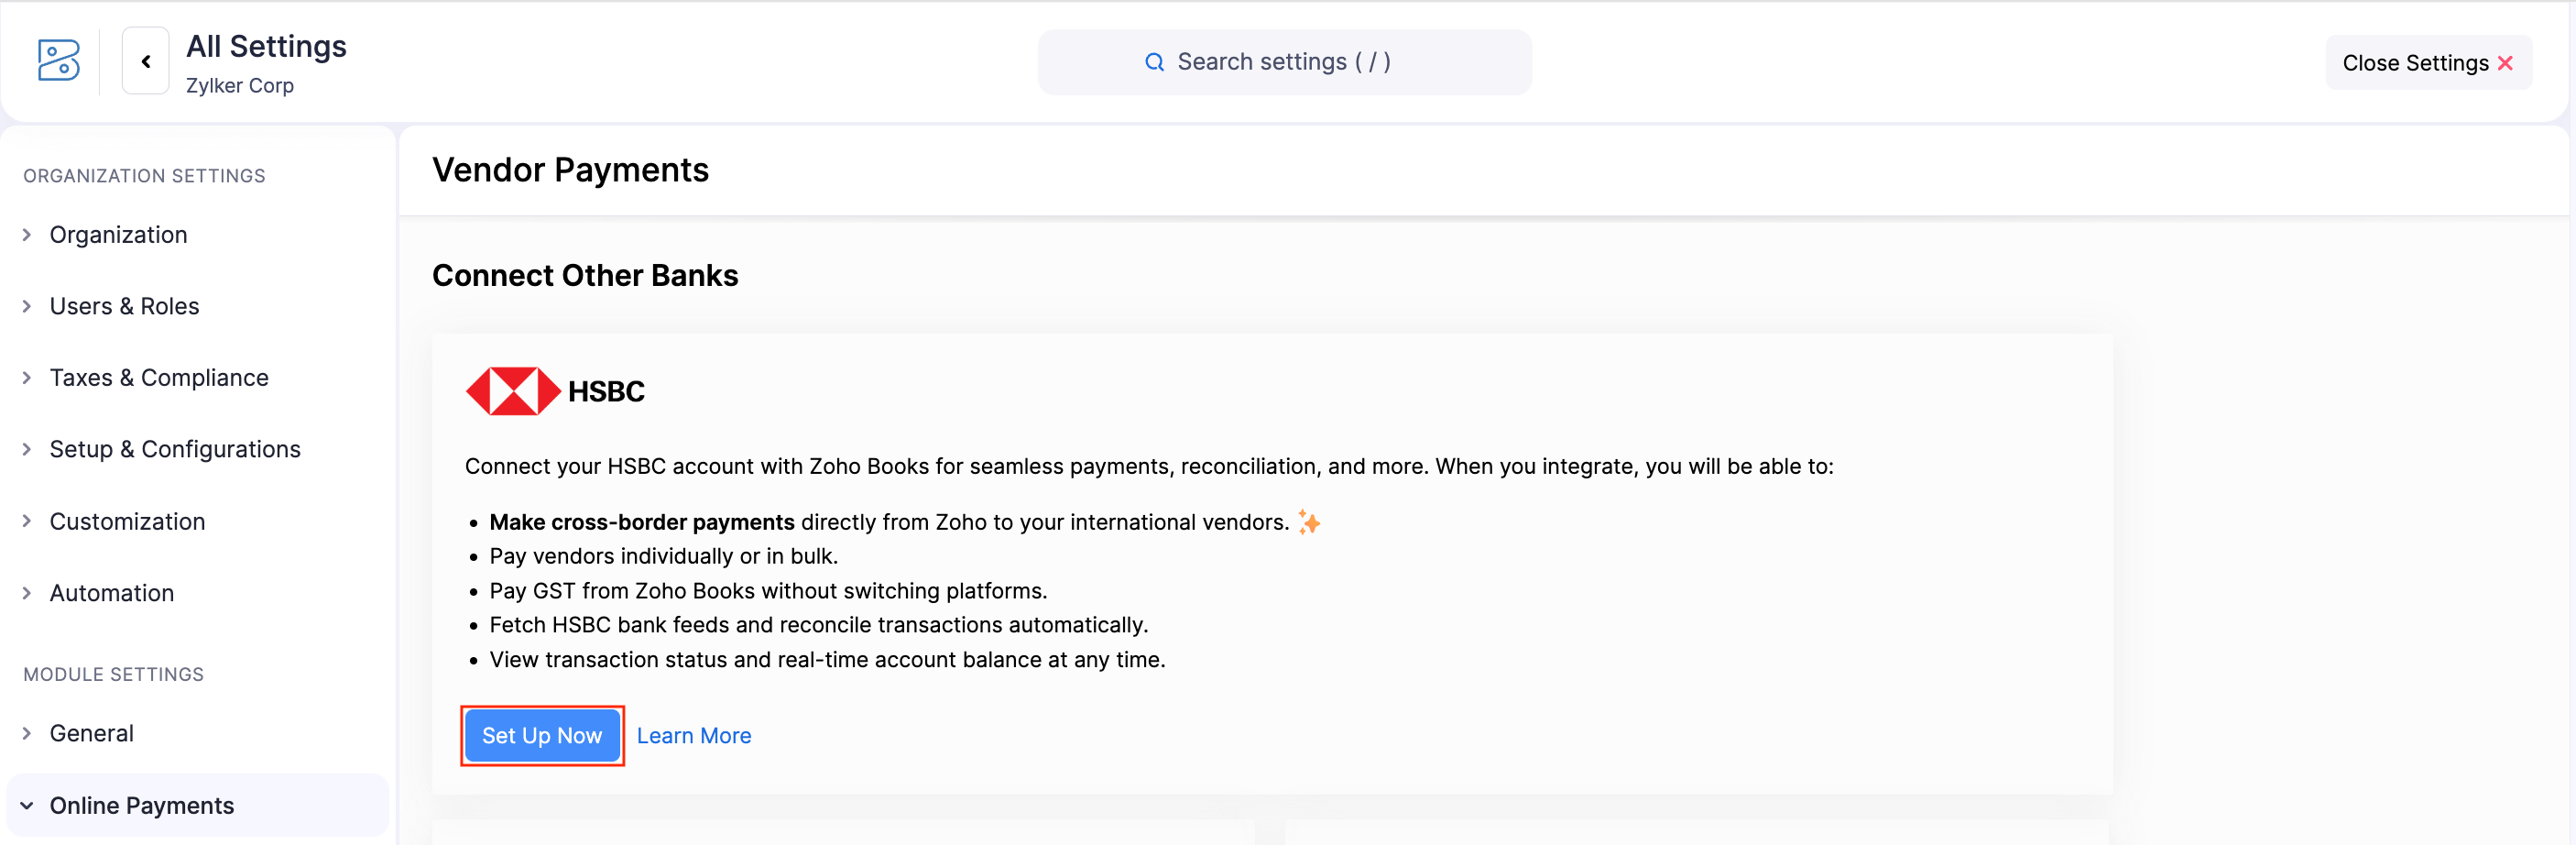Select Online Payments in the sidebar
The width and height of the screenshot is (2576, 845).
pos(141,805)
